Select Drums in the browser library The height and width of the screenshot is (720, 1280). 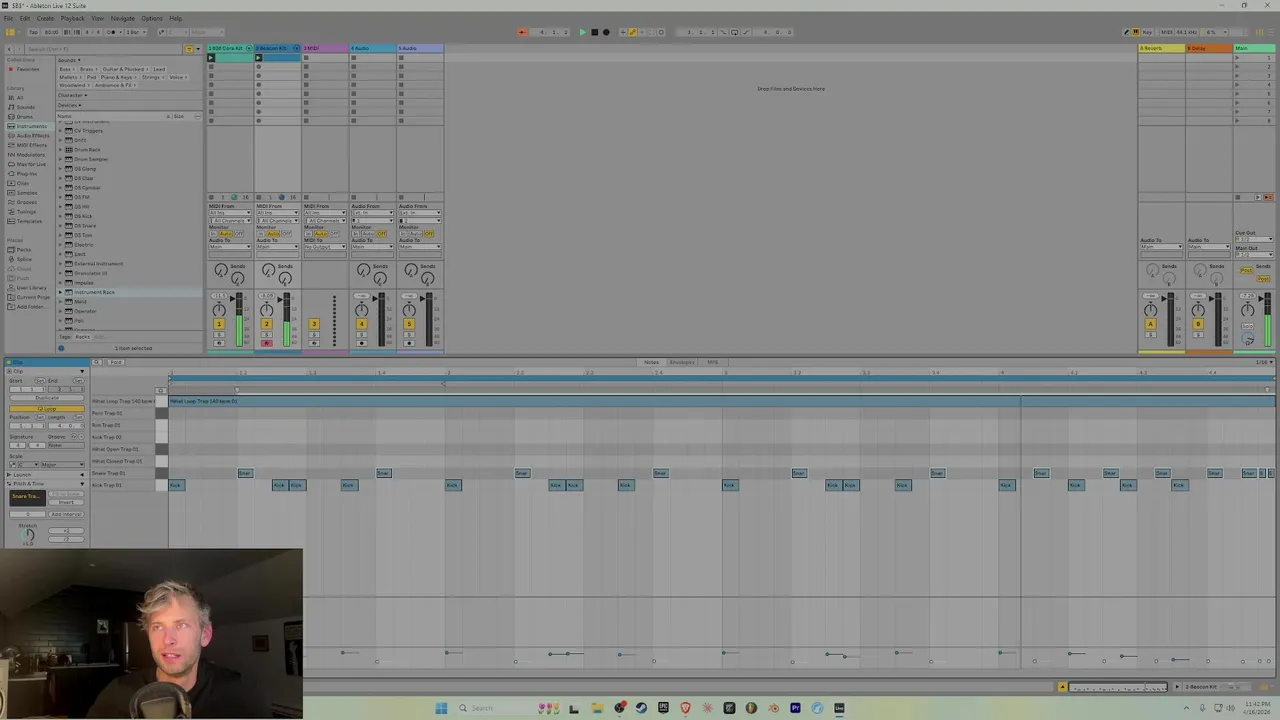click(24, 117)
